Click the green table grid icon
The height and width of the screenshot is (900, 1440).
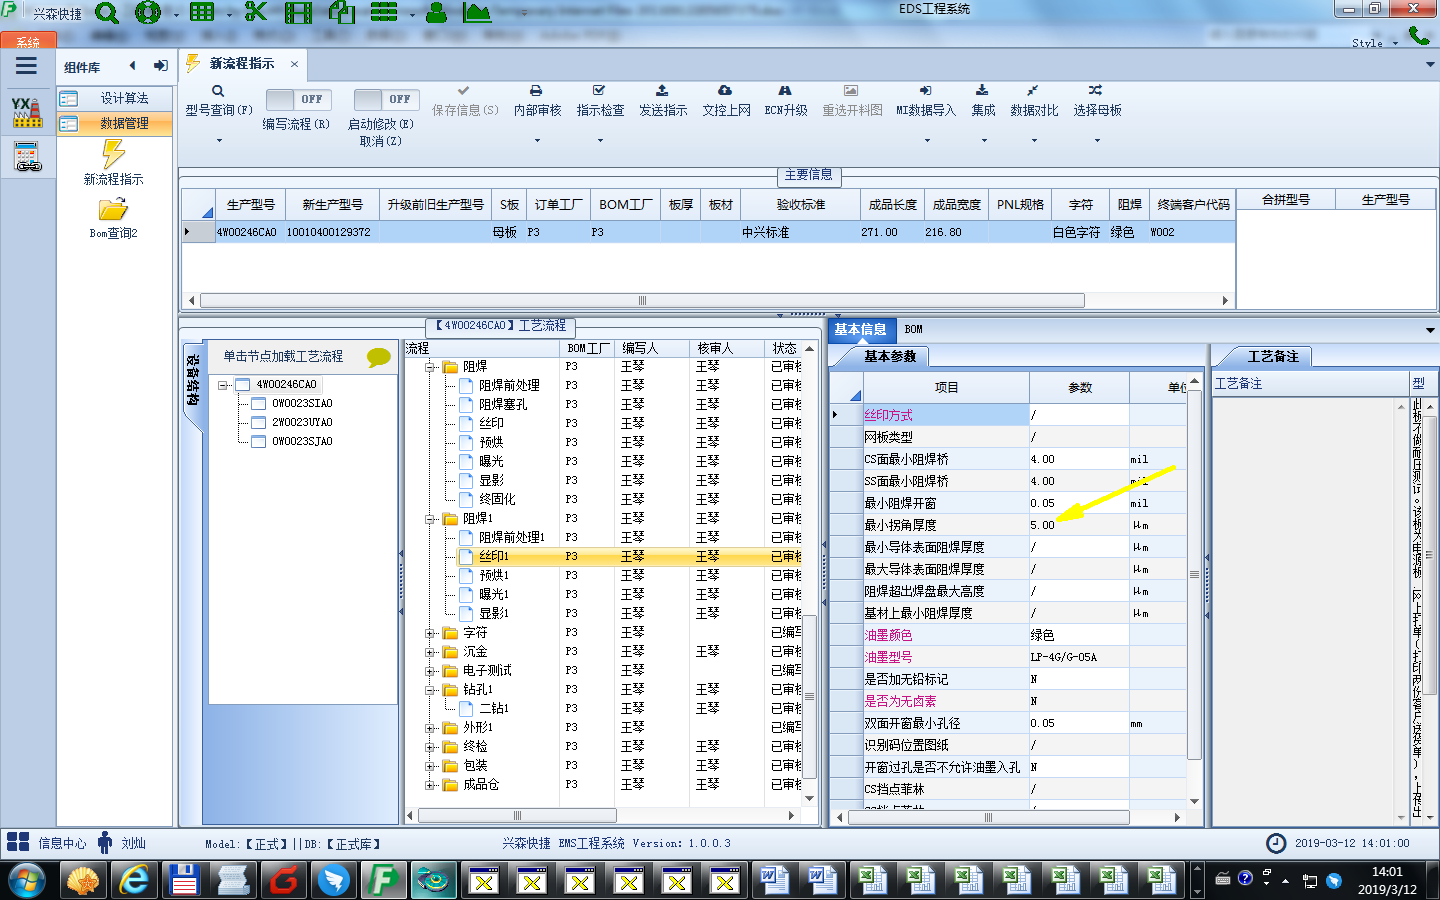click(x=202, y=12)
